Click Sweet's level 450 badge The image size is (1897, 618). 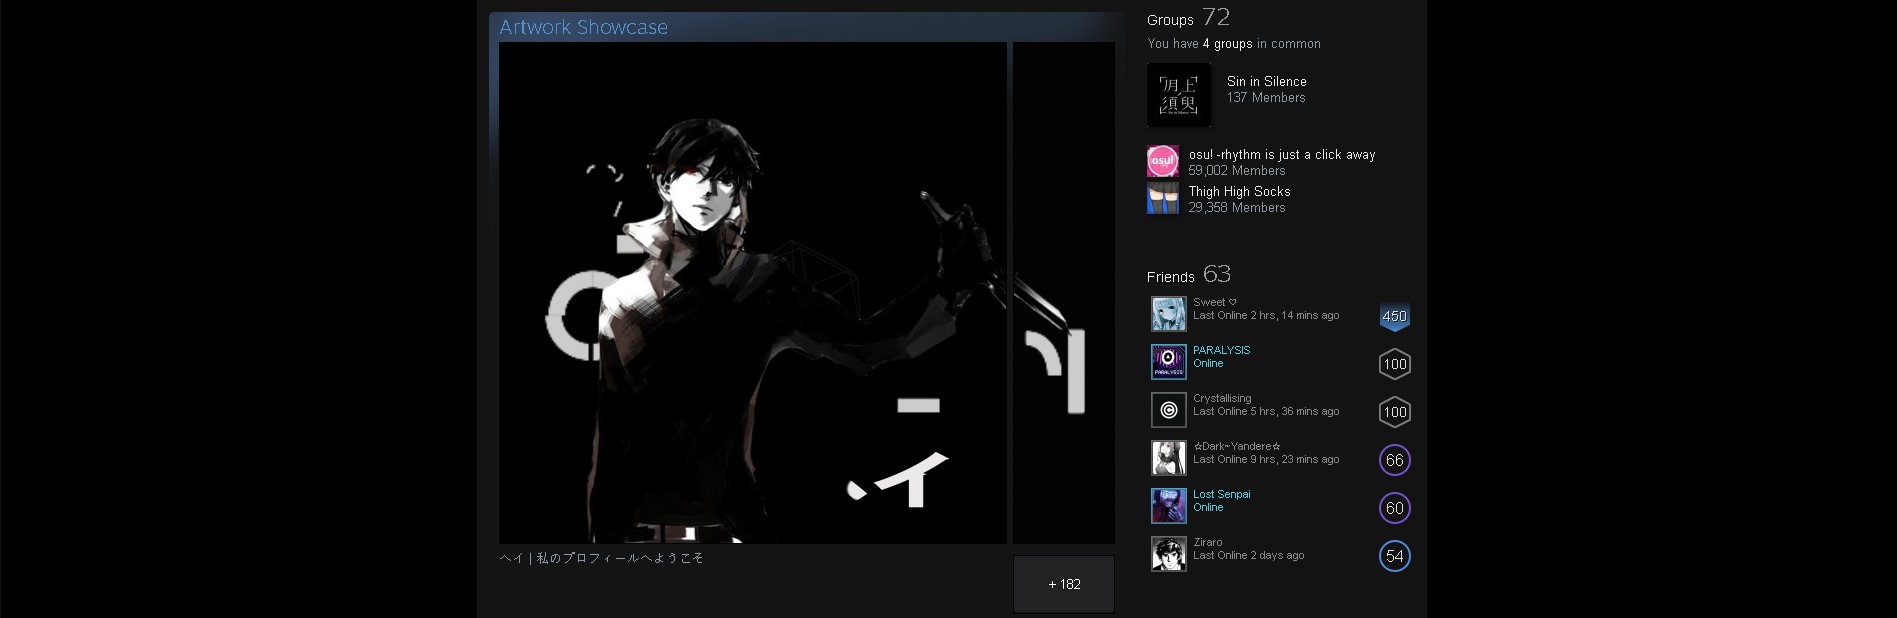coord(1394,316)
